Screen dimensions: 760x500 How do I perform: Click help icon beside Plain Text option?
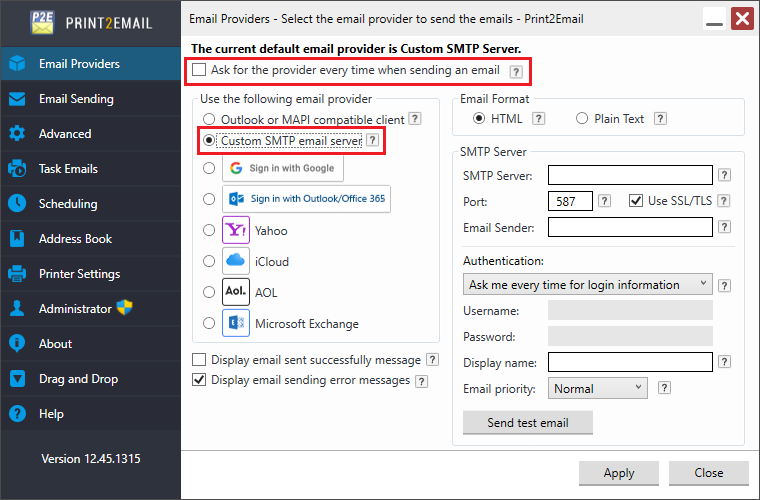pyautogui.click(x=663, y=119)
